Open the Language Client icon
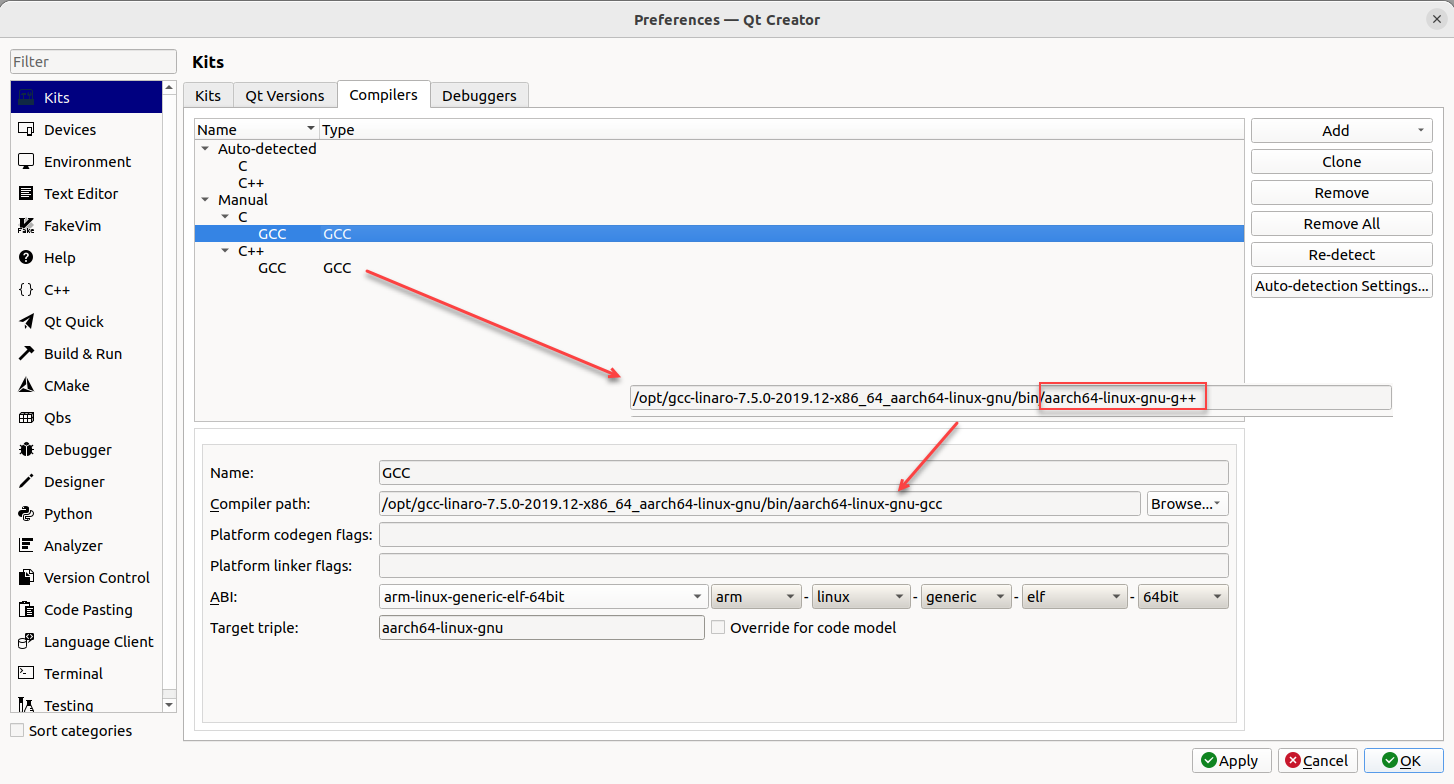This screenshot has height=784, width=1454. pyautogui.click(x=26, y=642)
